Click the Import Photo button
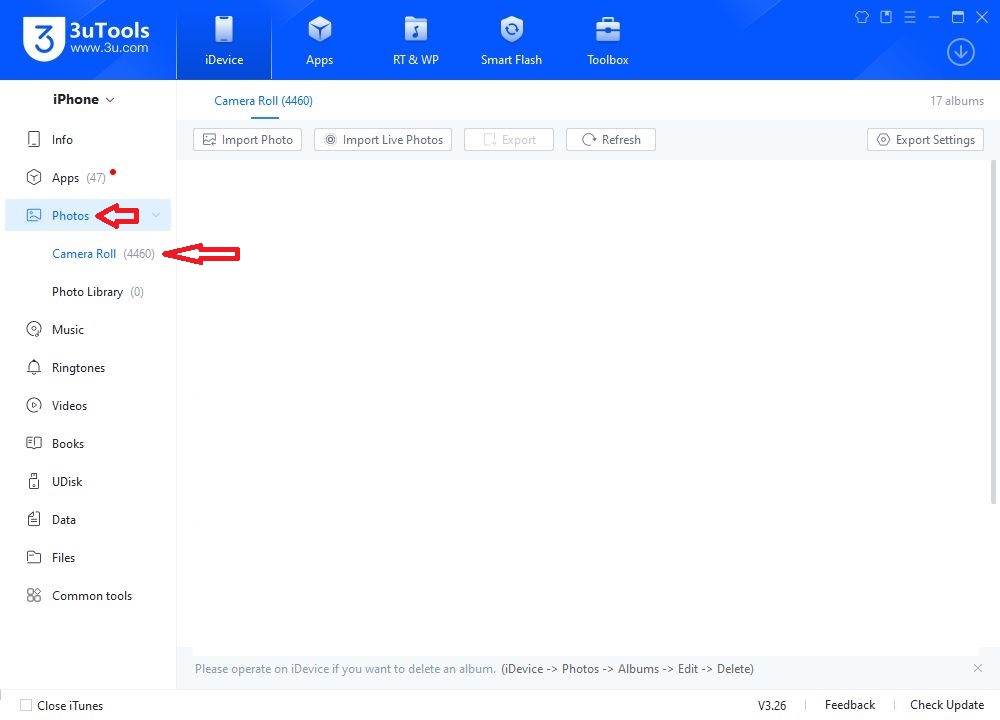 tap(247, 140)
